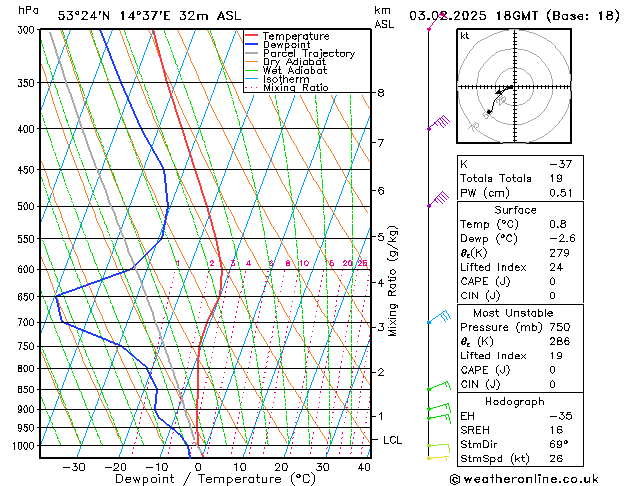The height and width of the screenshot is (486, 629).
Task: Select the blue Dewpoint line sample in legend
Action: point(252,45)
